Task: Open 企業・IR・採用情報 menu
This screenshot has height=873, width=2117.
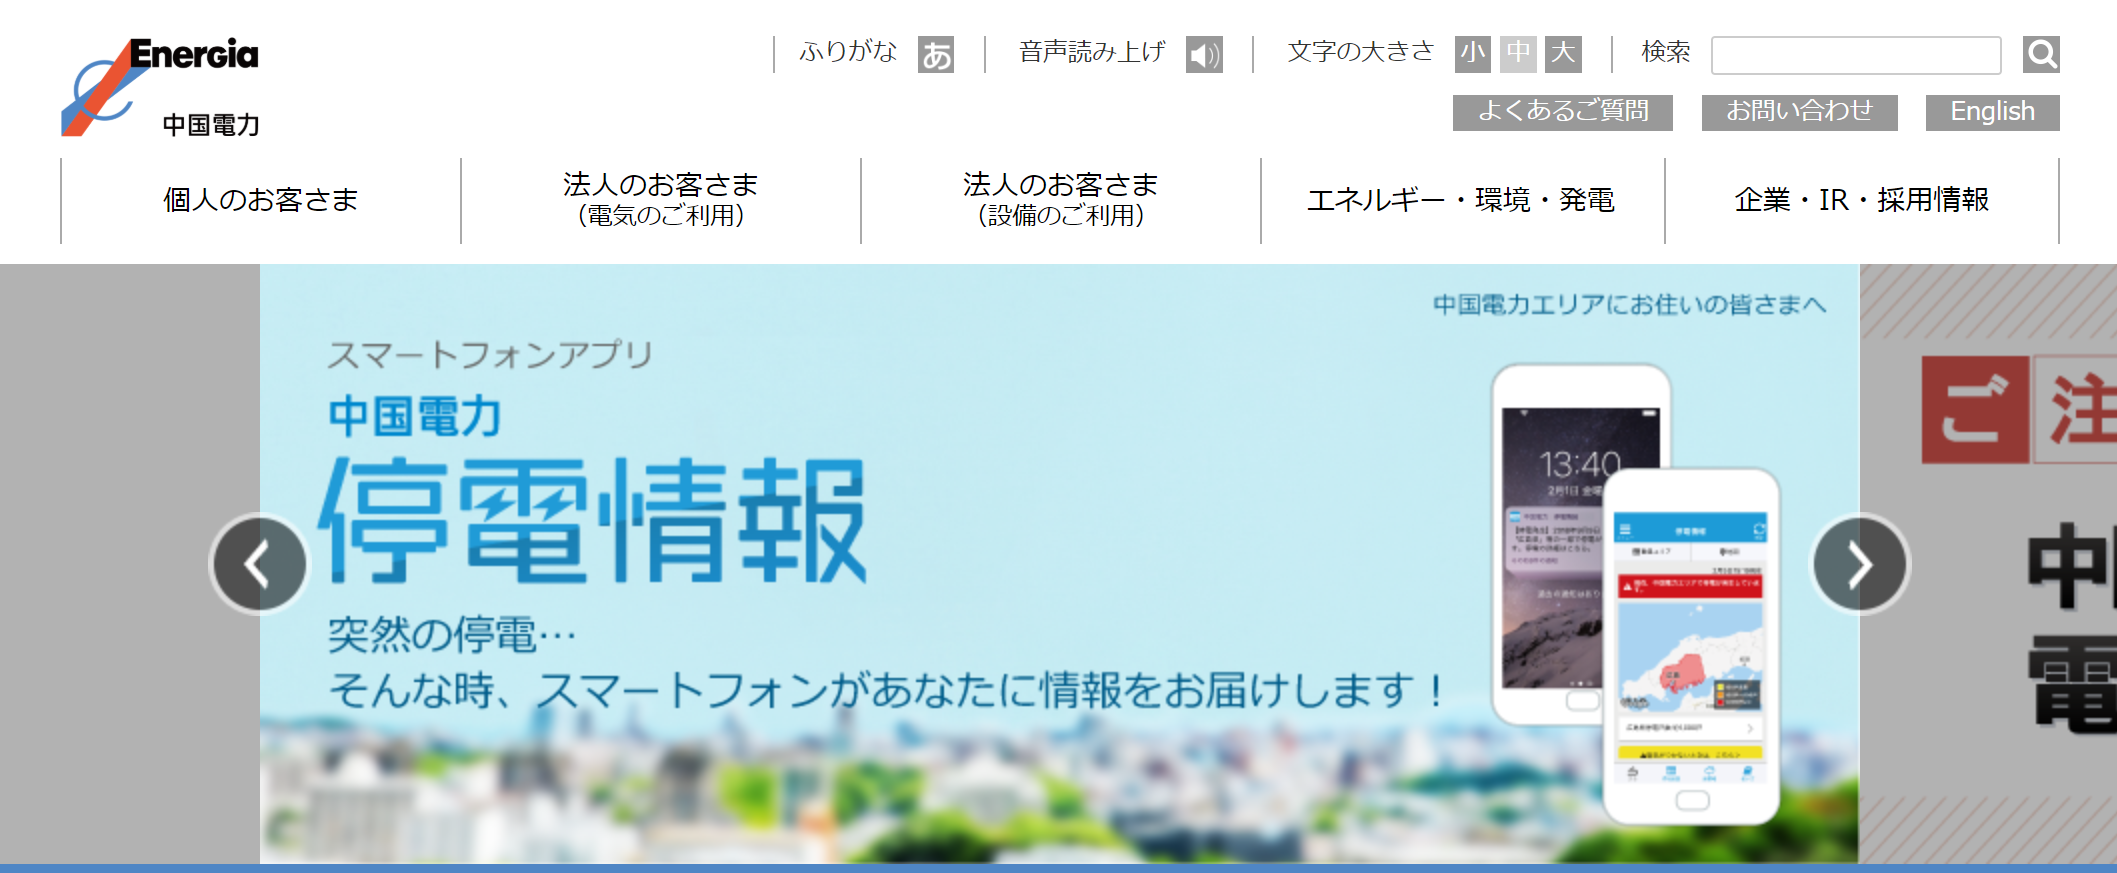Action: coord(1862,200)
